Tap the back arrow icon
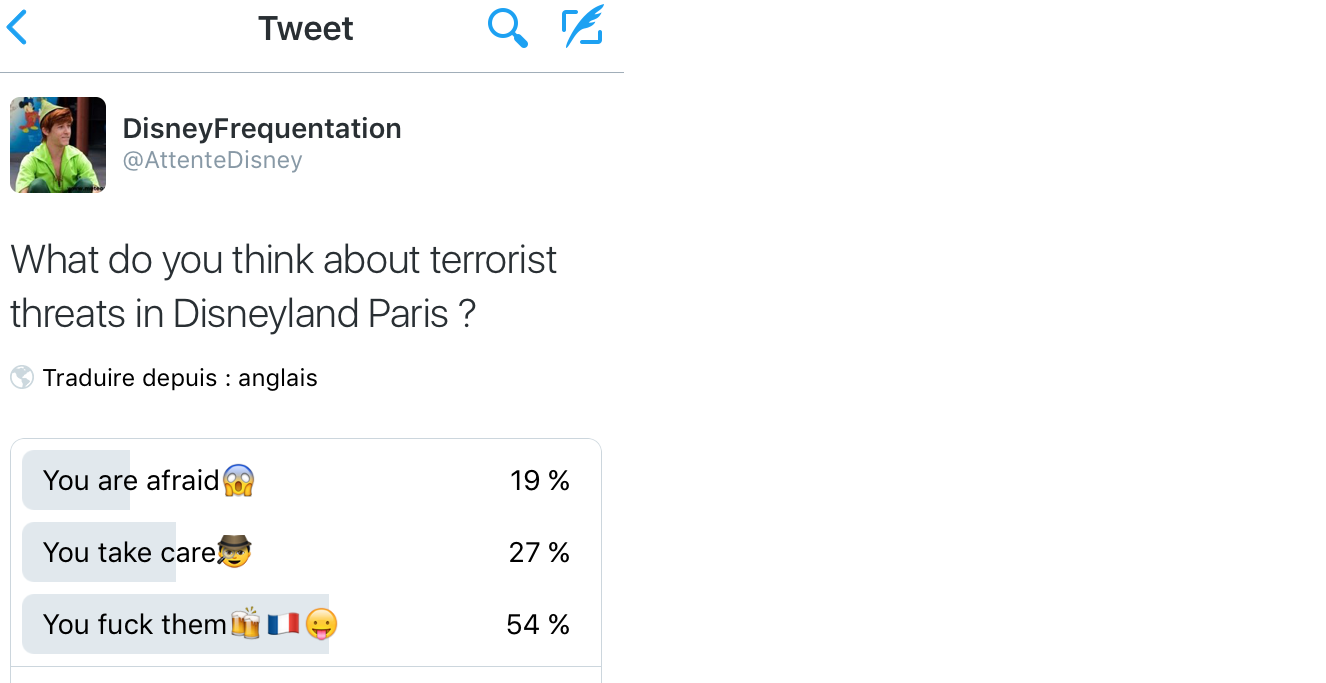The height and width of the screenshot is (683, 1326). (x=16, y=27)
